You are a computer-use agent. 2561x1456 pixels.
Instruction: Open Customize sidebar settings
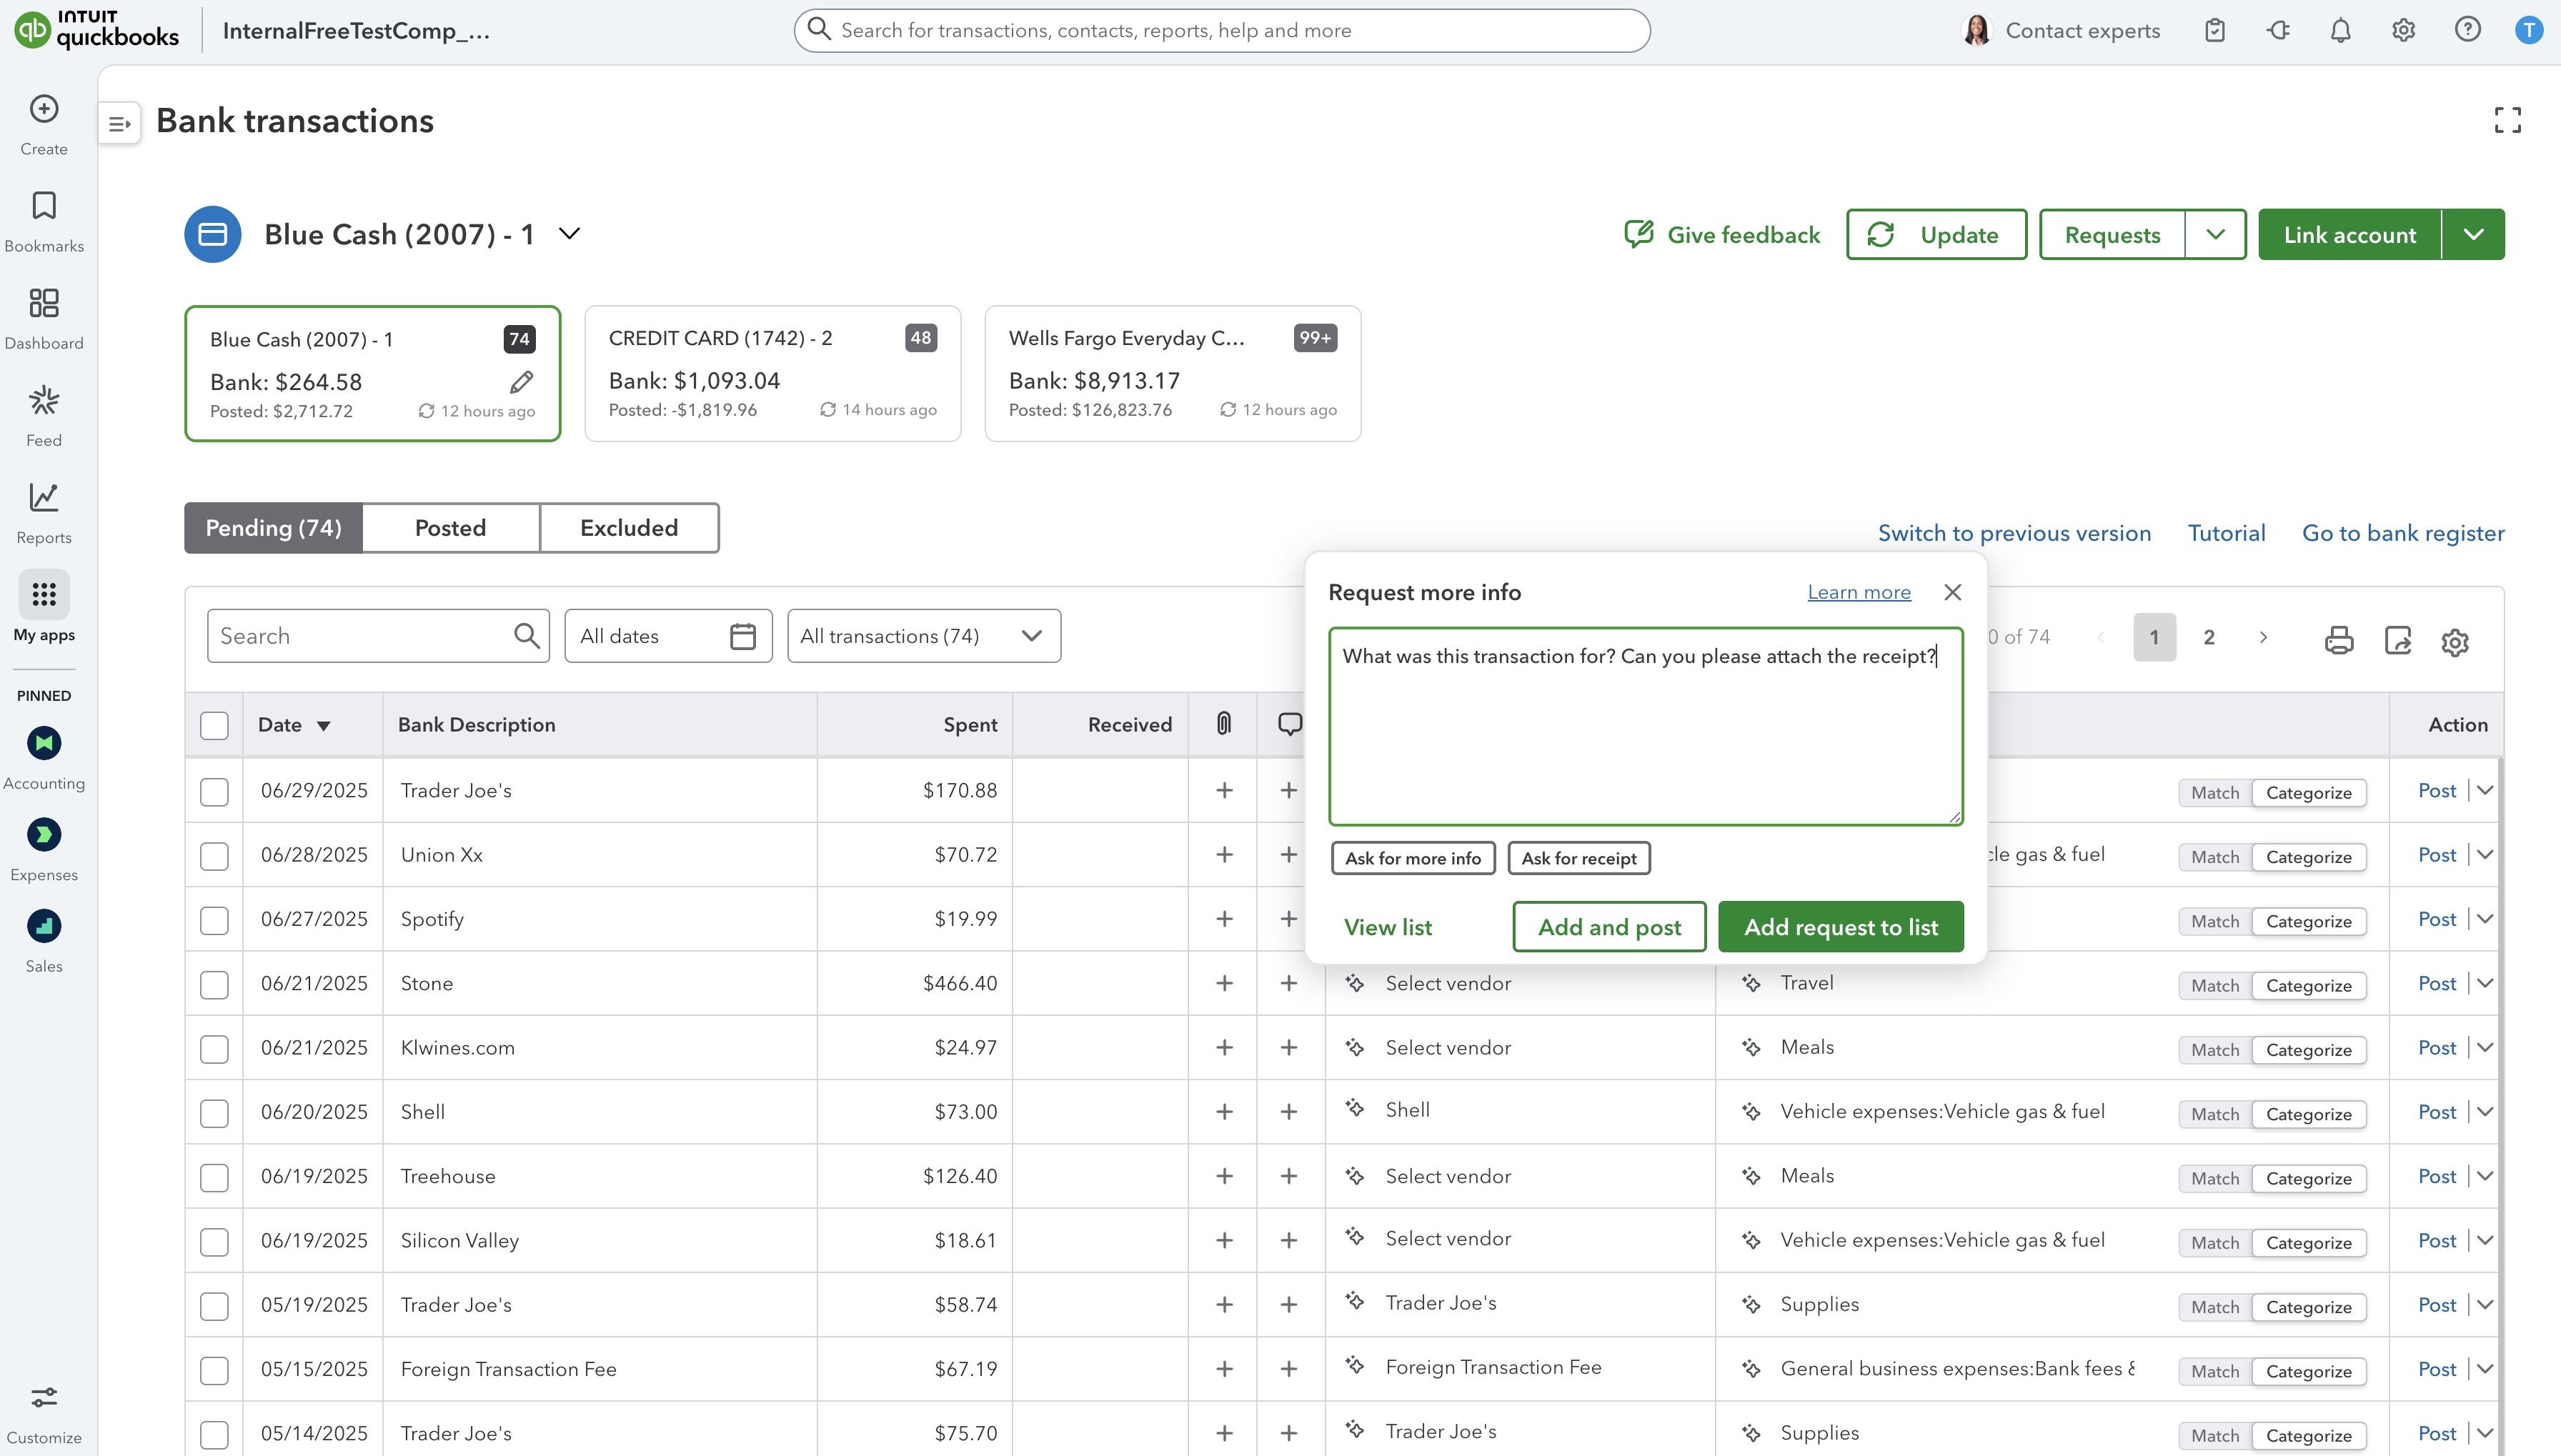pyautogui.click(x=44, y=1412)
